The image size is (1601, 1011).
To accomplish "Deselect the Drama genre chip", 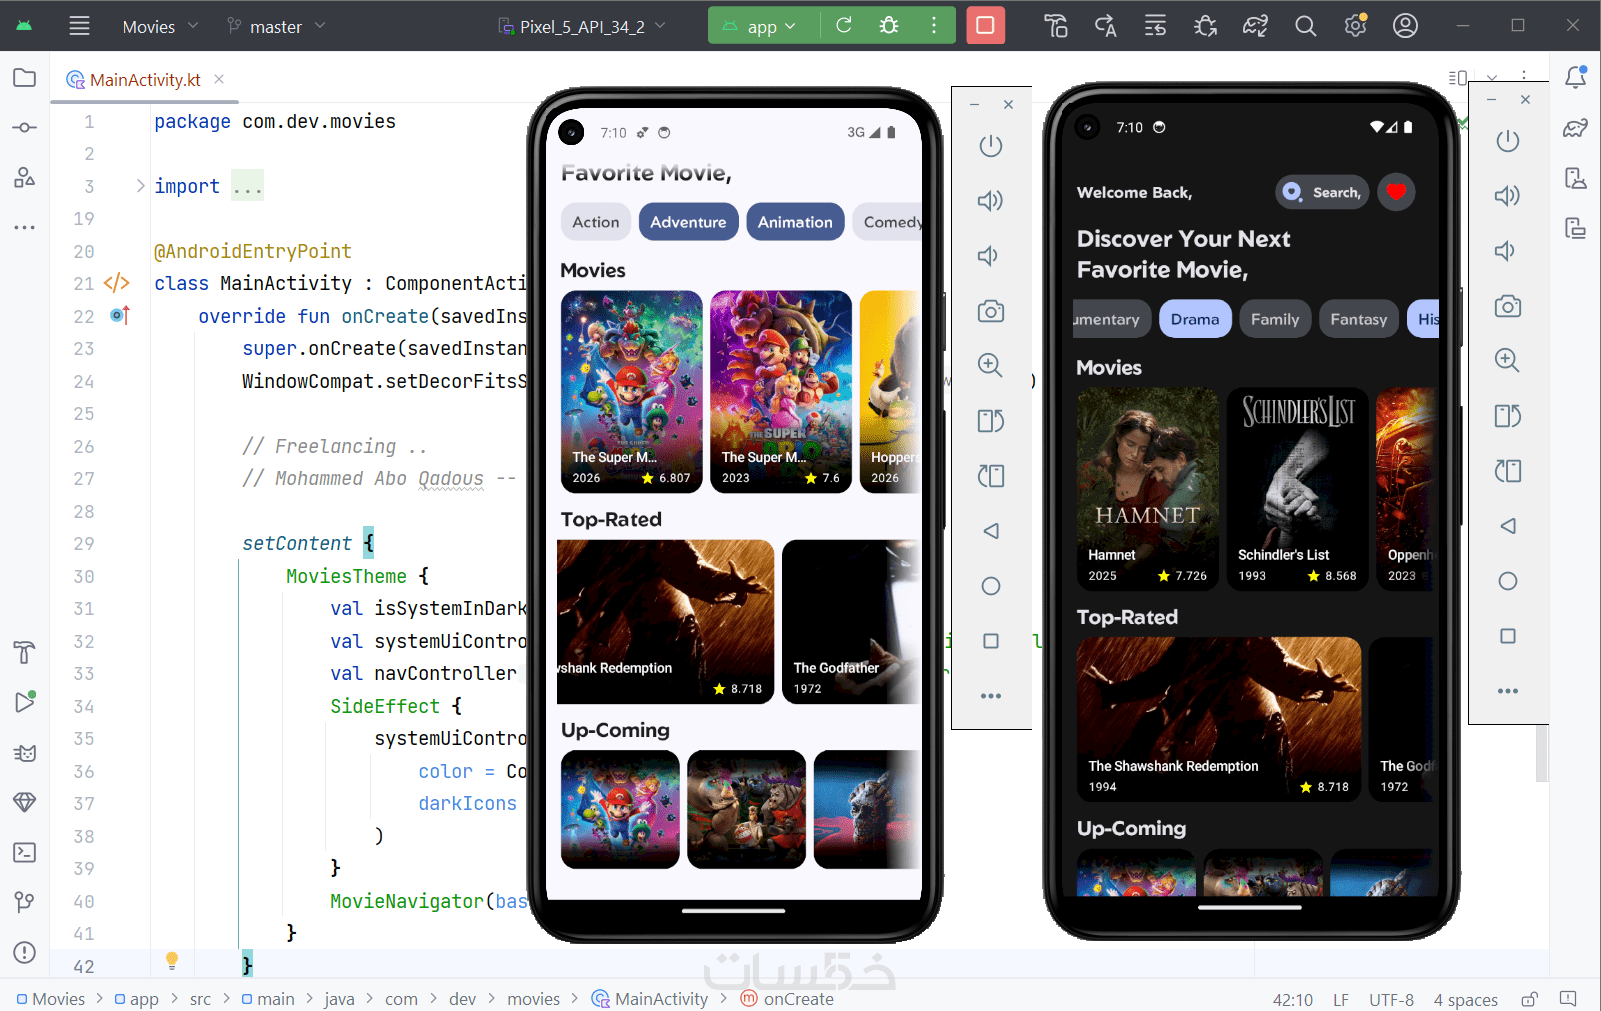I will (x=1195, y=319).
